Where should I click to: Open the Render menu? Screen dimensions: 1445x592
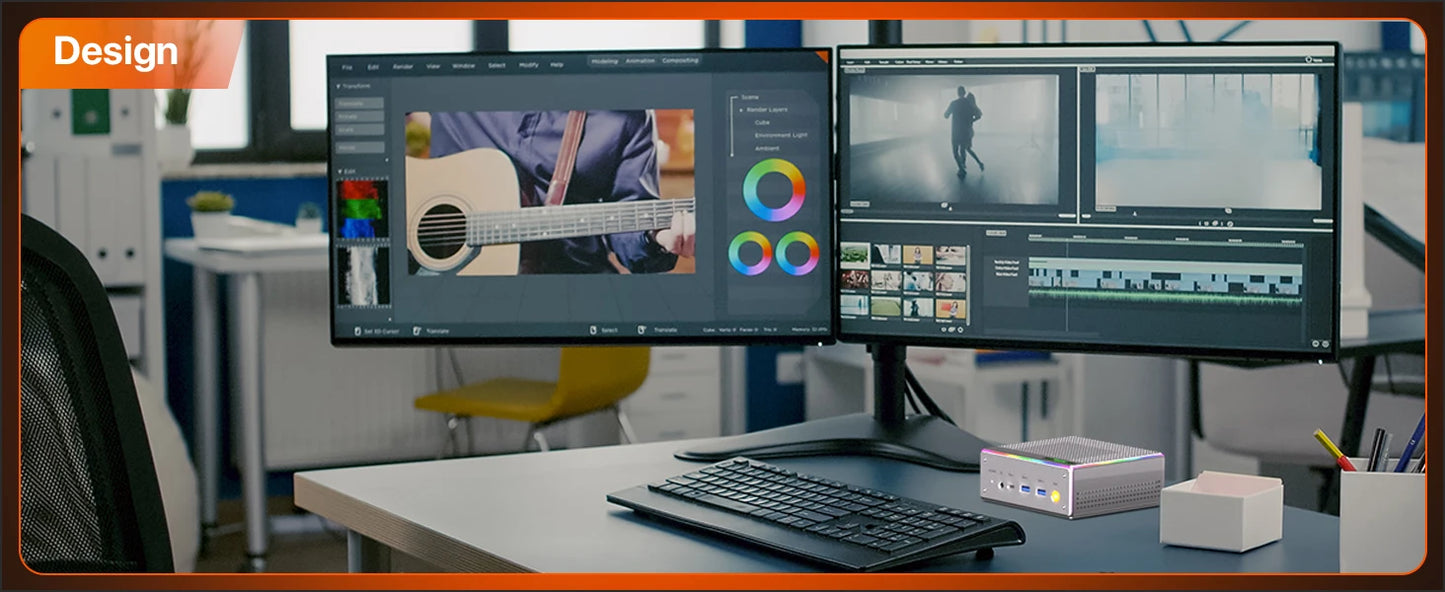click(x=403, y=66)
